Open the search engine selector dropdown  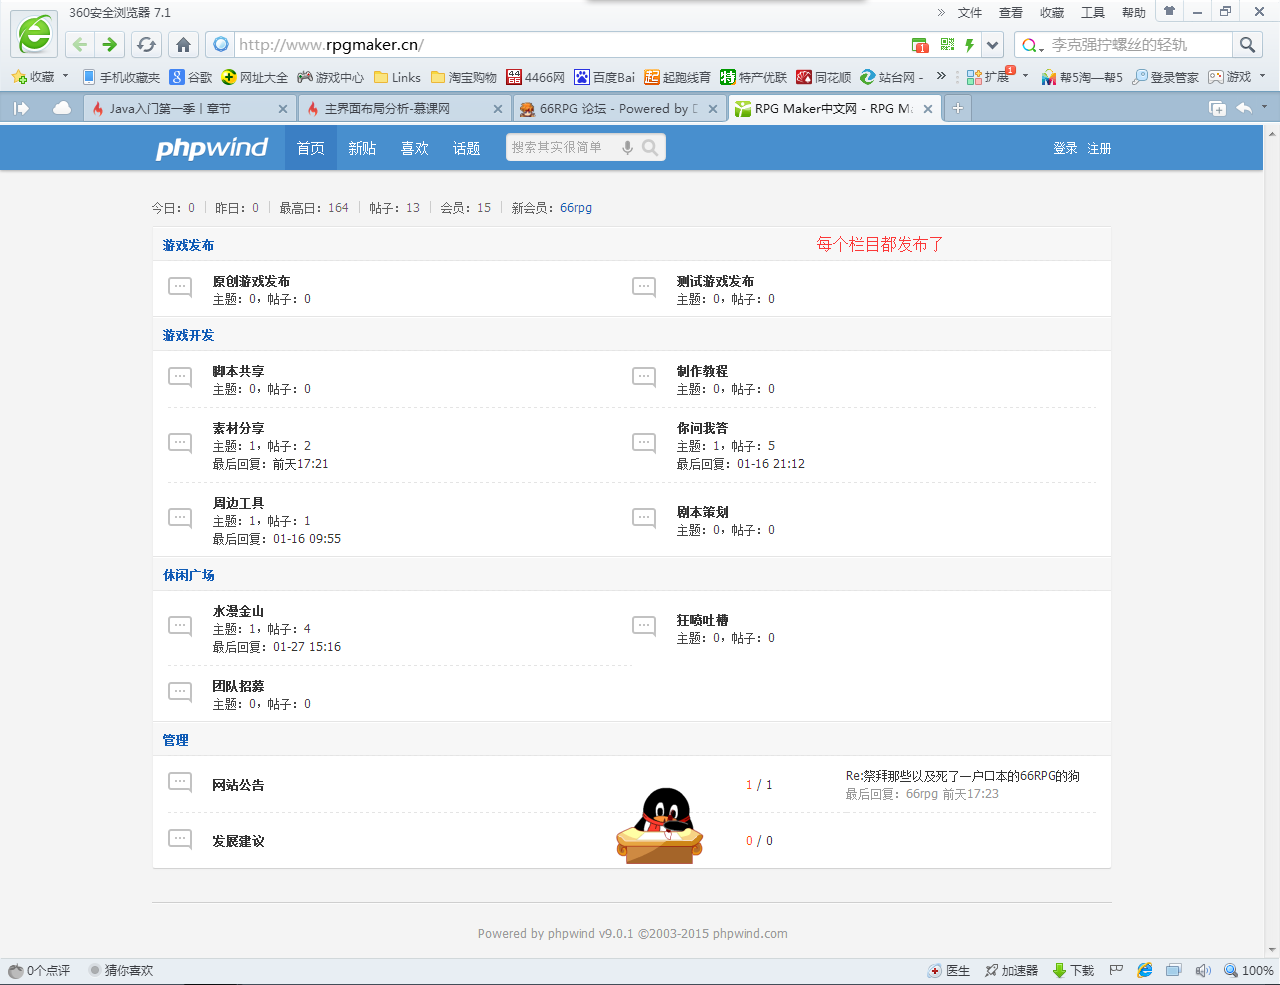(1033, 45)
